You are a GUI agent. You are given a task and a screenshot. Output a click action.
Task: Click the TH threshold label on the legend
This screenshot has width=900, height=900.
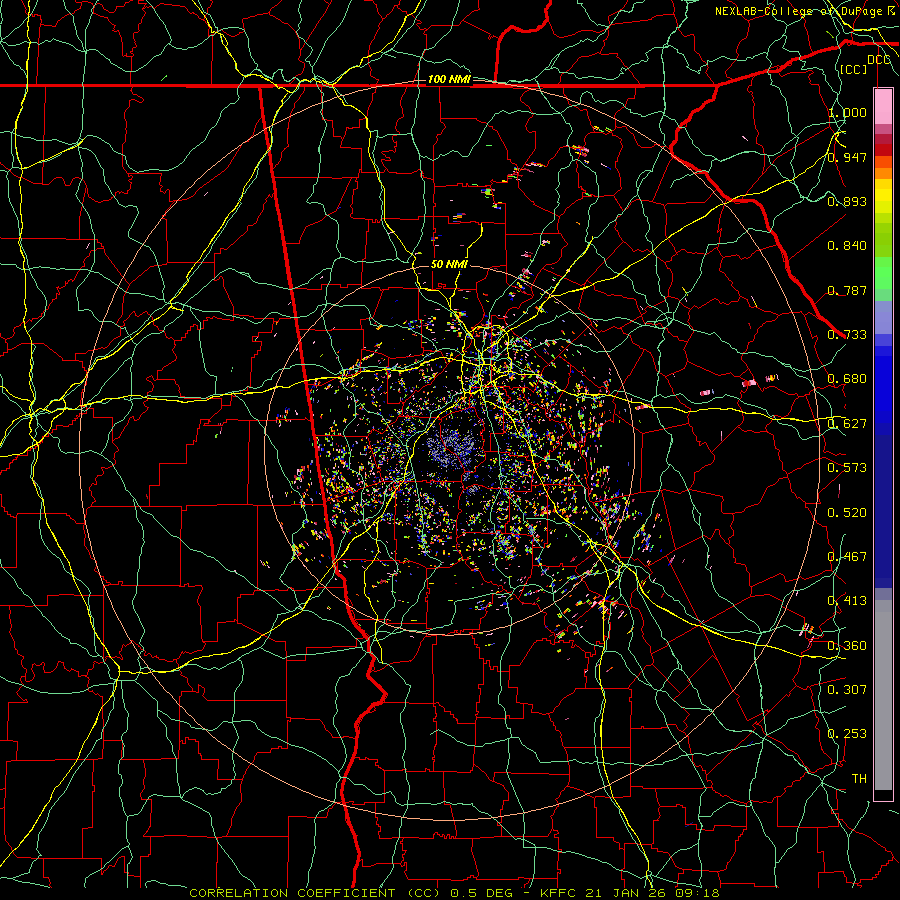coord(859,779)
